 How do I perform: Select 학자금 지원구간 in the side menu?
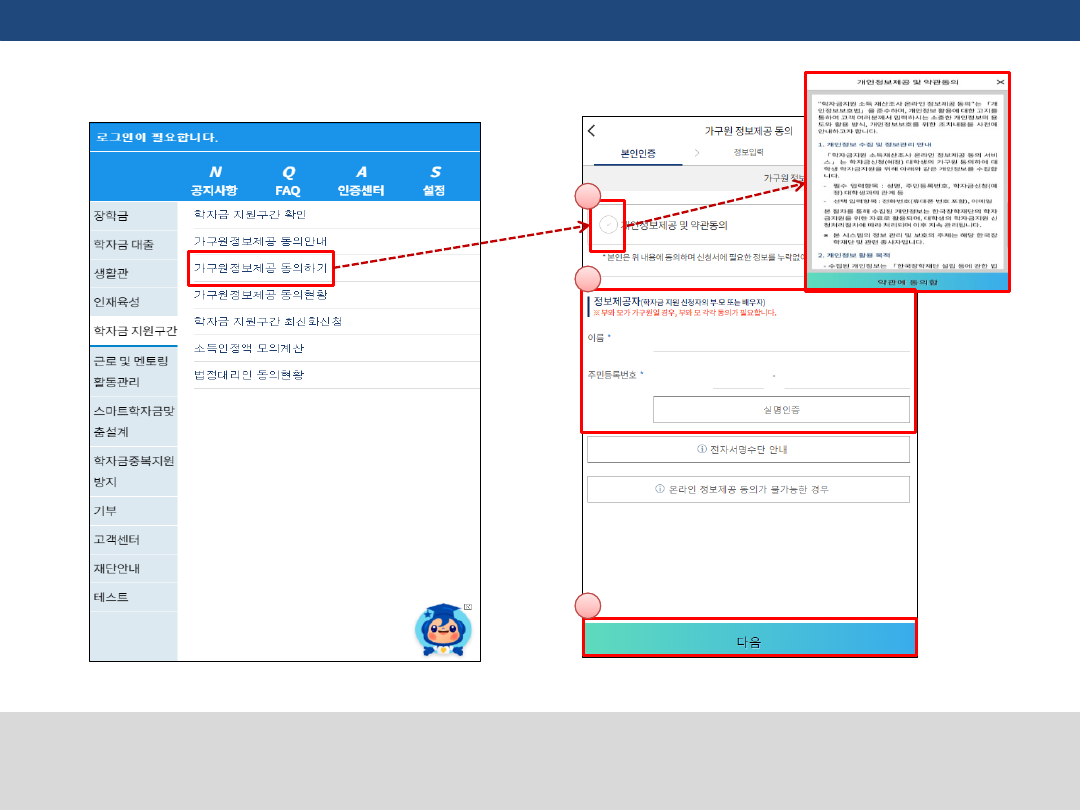[134, 331]
